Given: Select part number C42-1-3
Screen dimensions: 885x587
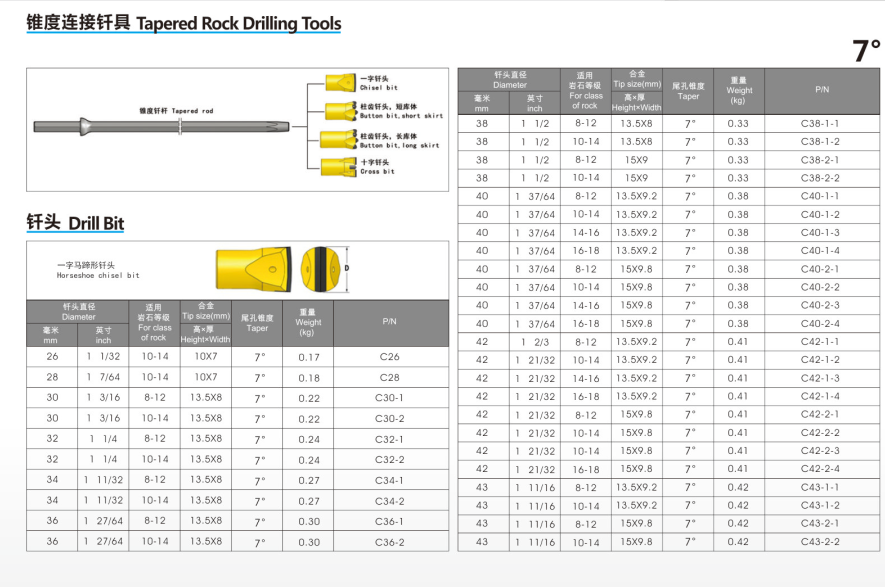Looking at the screenshot, I should click(820, 378).
